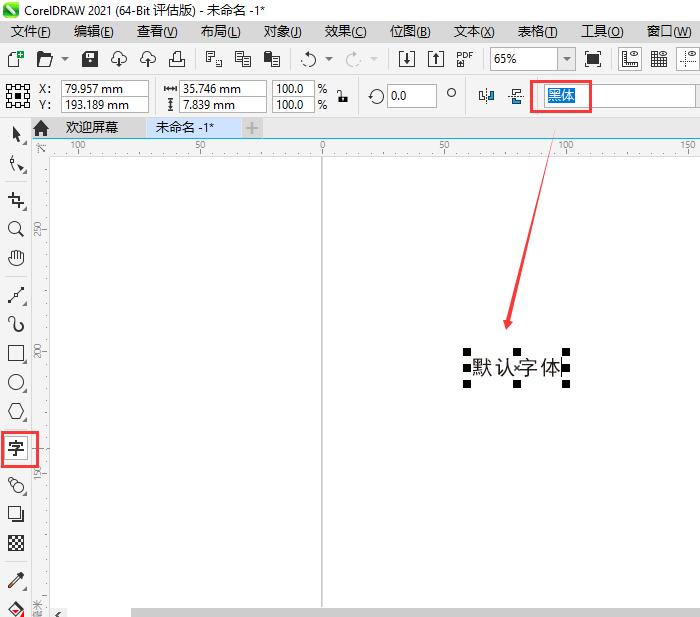Image resolution: width=700 pixels, height=617 pixels.
Task: Select the Rectangle tool
Action: pos(16,353)
